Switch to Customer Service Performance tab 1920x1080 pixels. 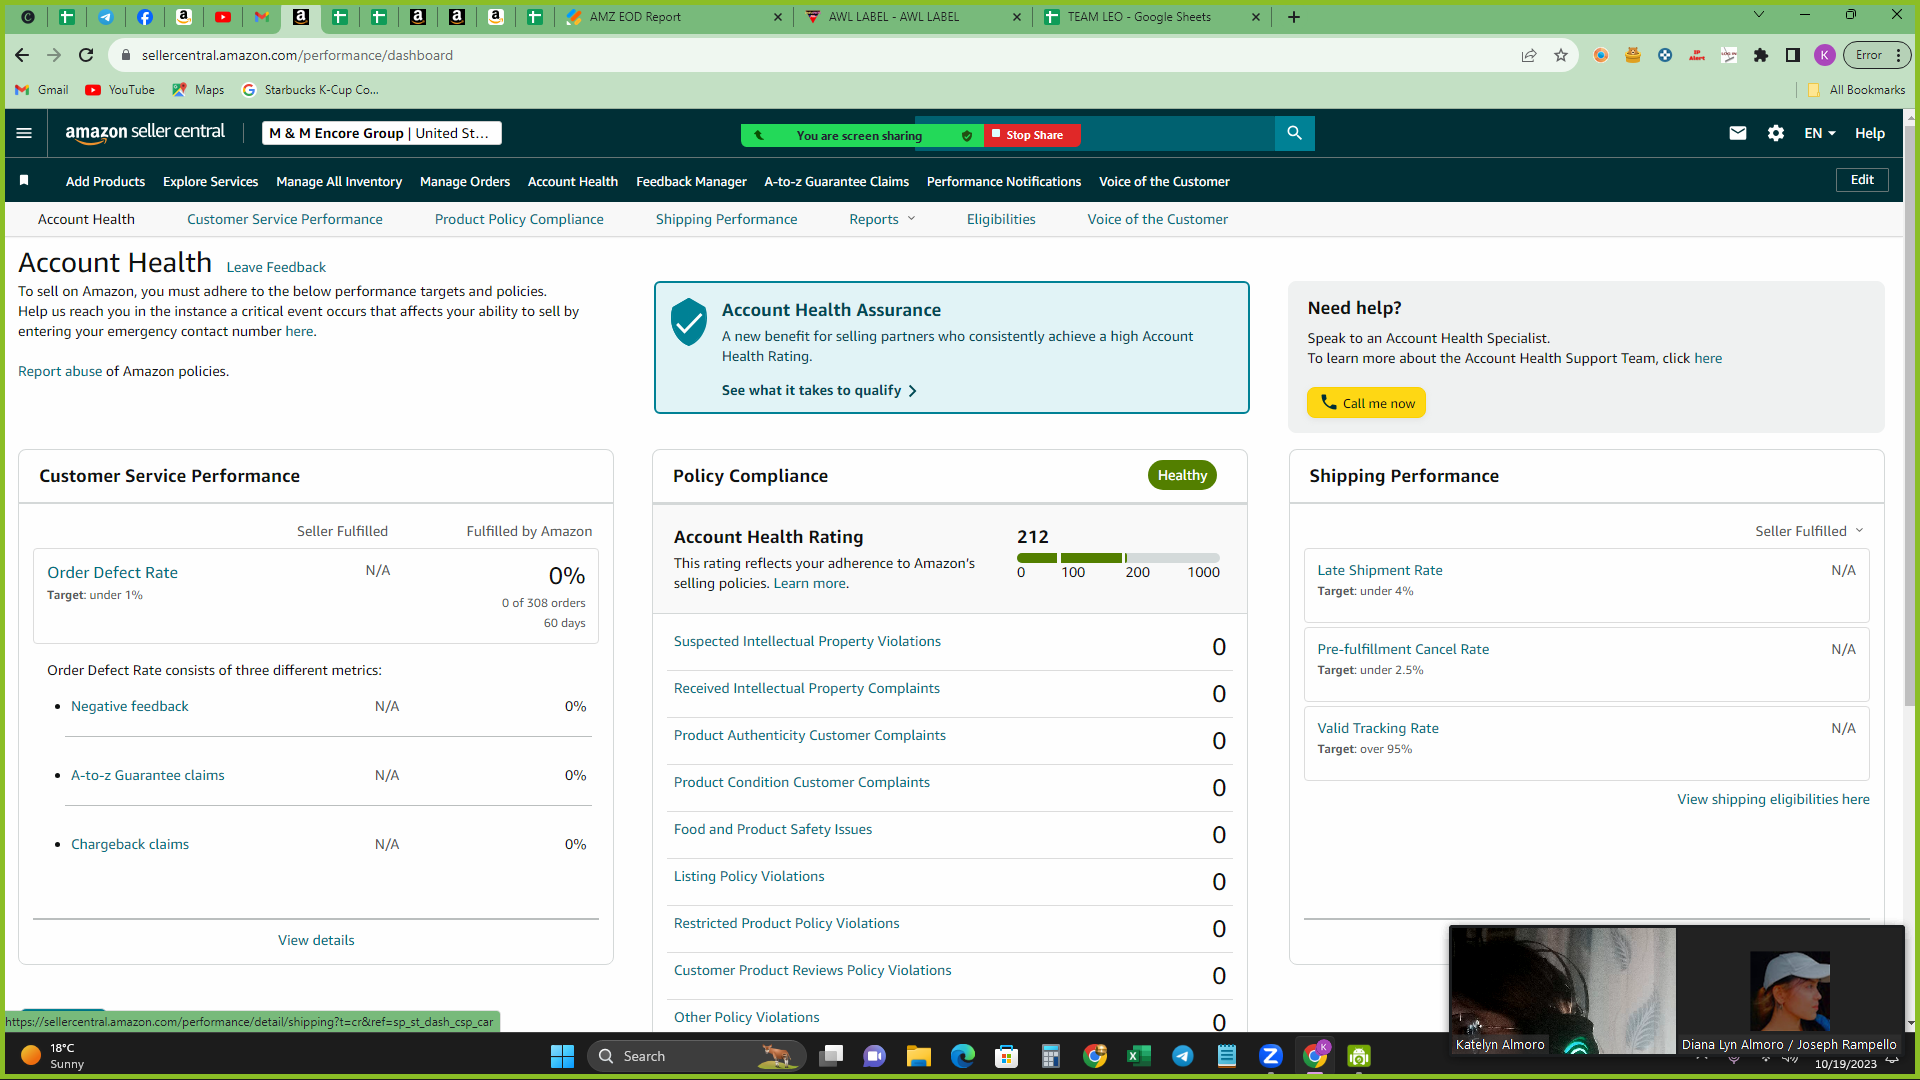285,219
